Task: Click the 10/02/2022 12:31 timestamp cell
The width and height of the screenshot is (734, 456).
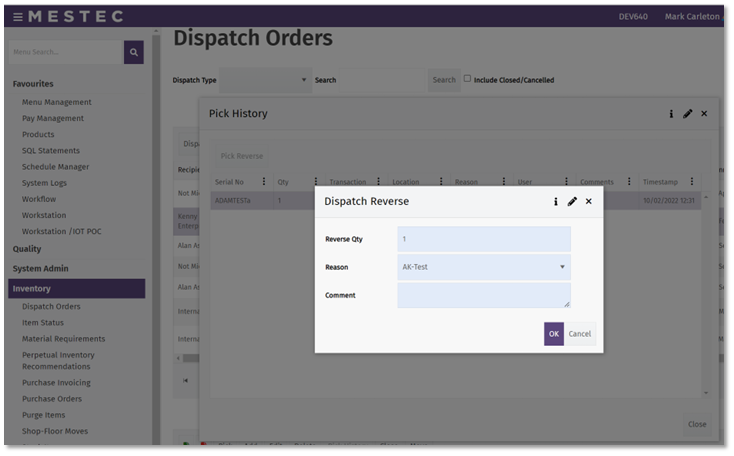Action: click(668, 200)
